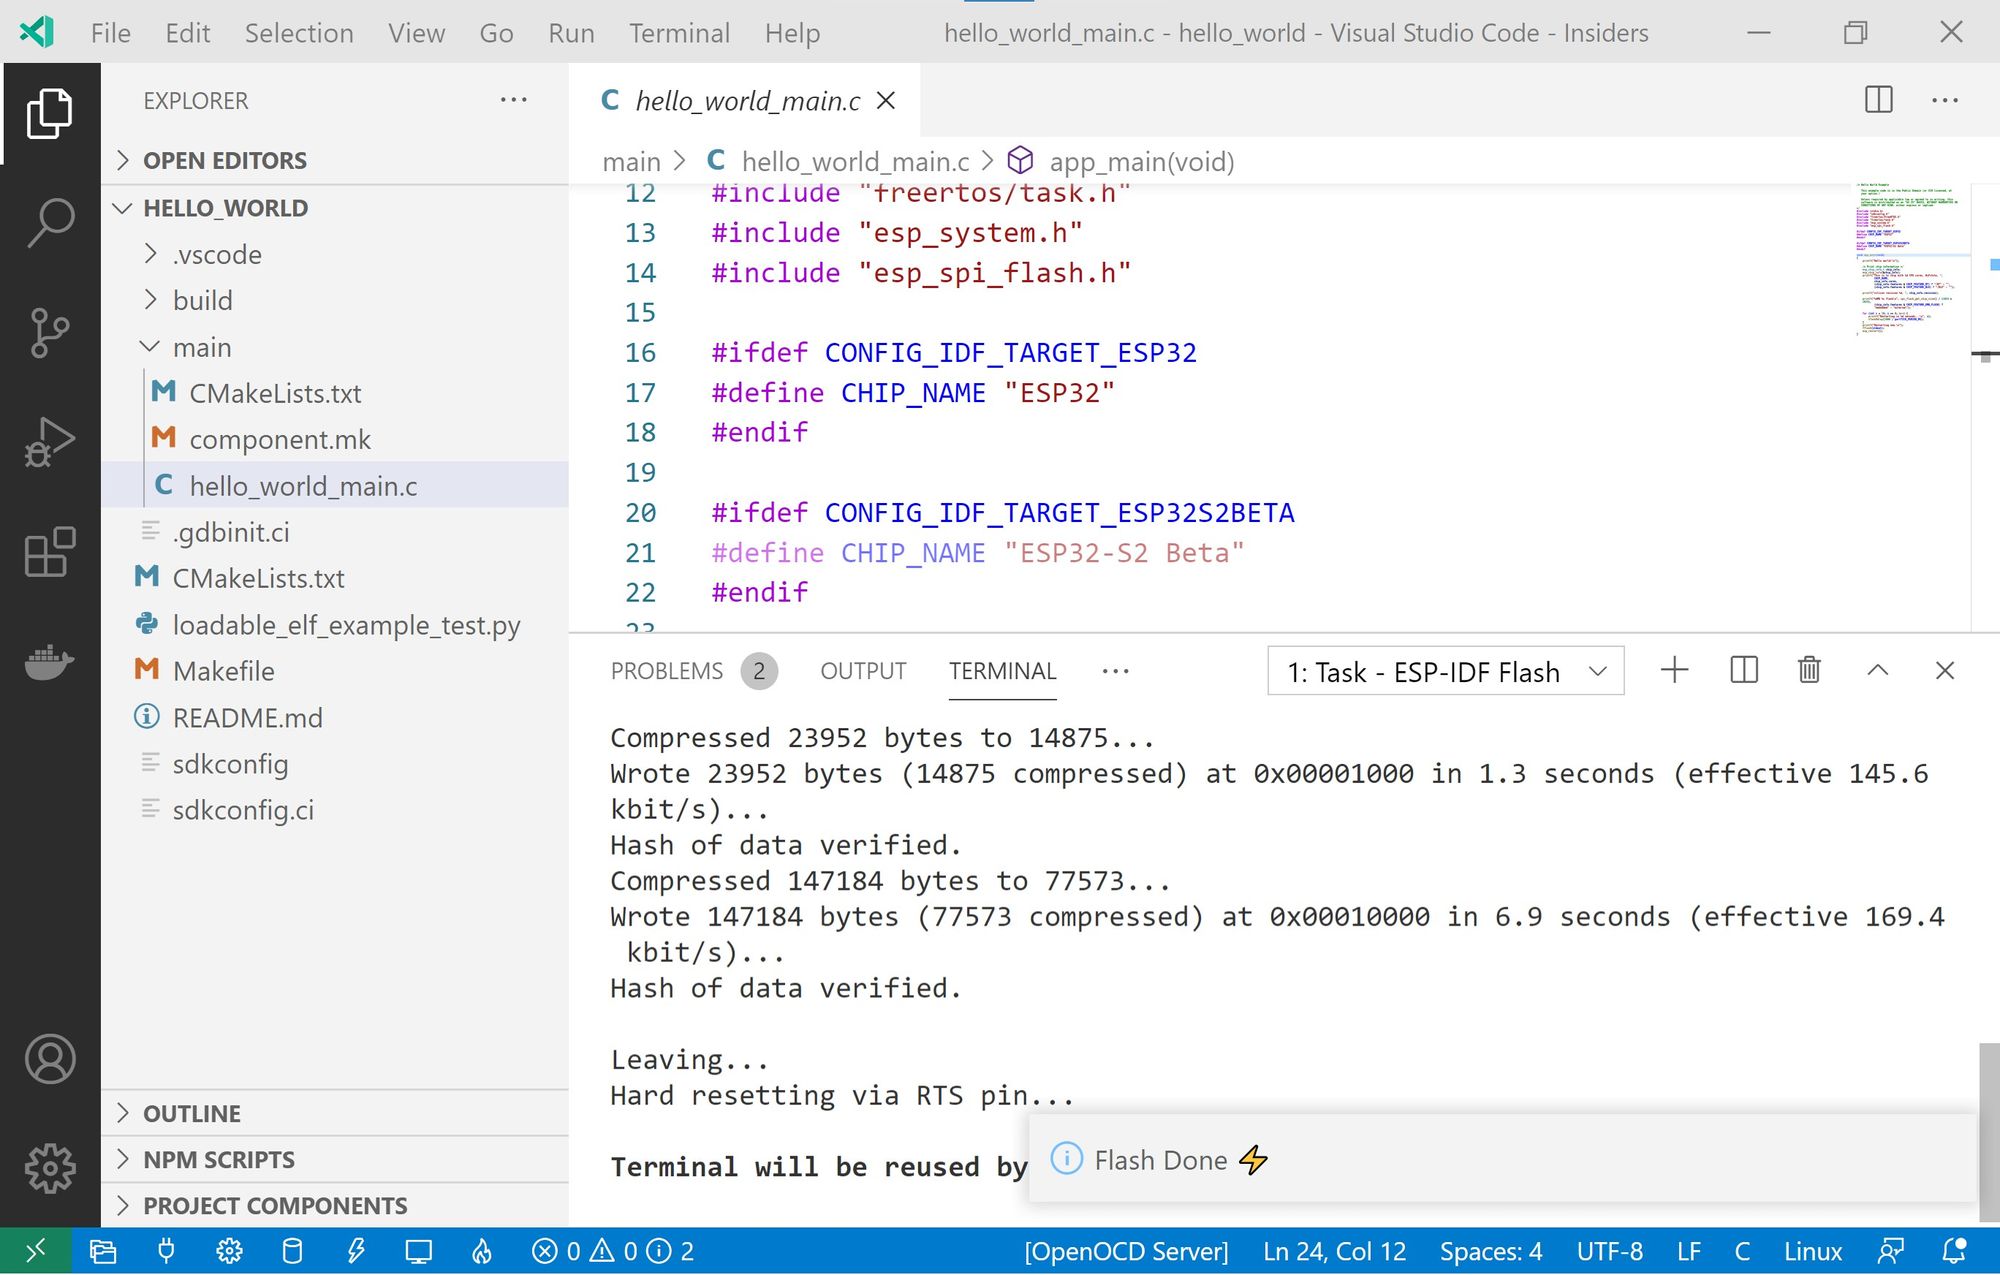Change indentation via Spaces: 4
Image resolution: width=2000 pixels, height=1275 pixels.
1491,1251
